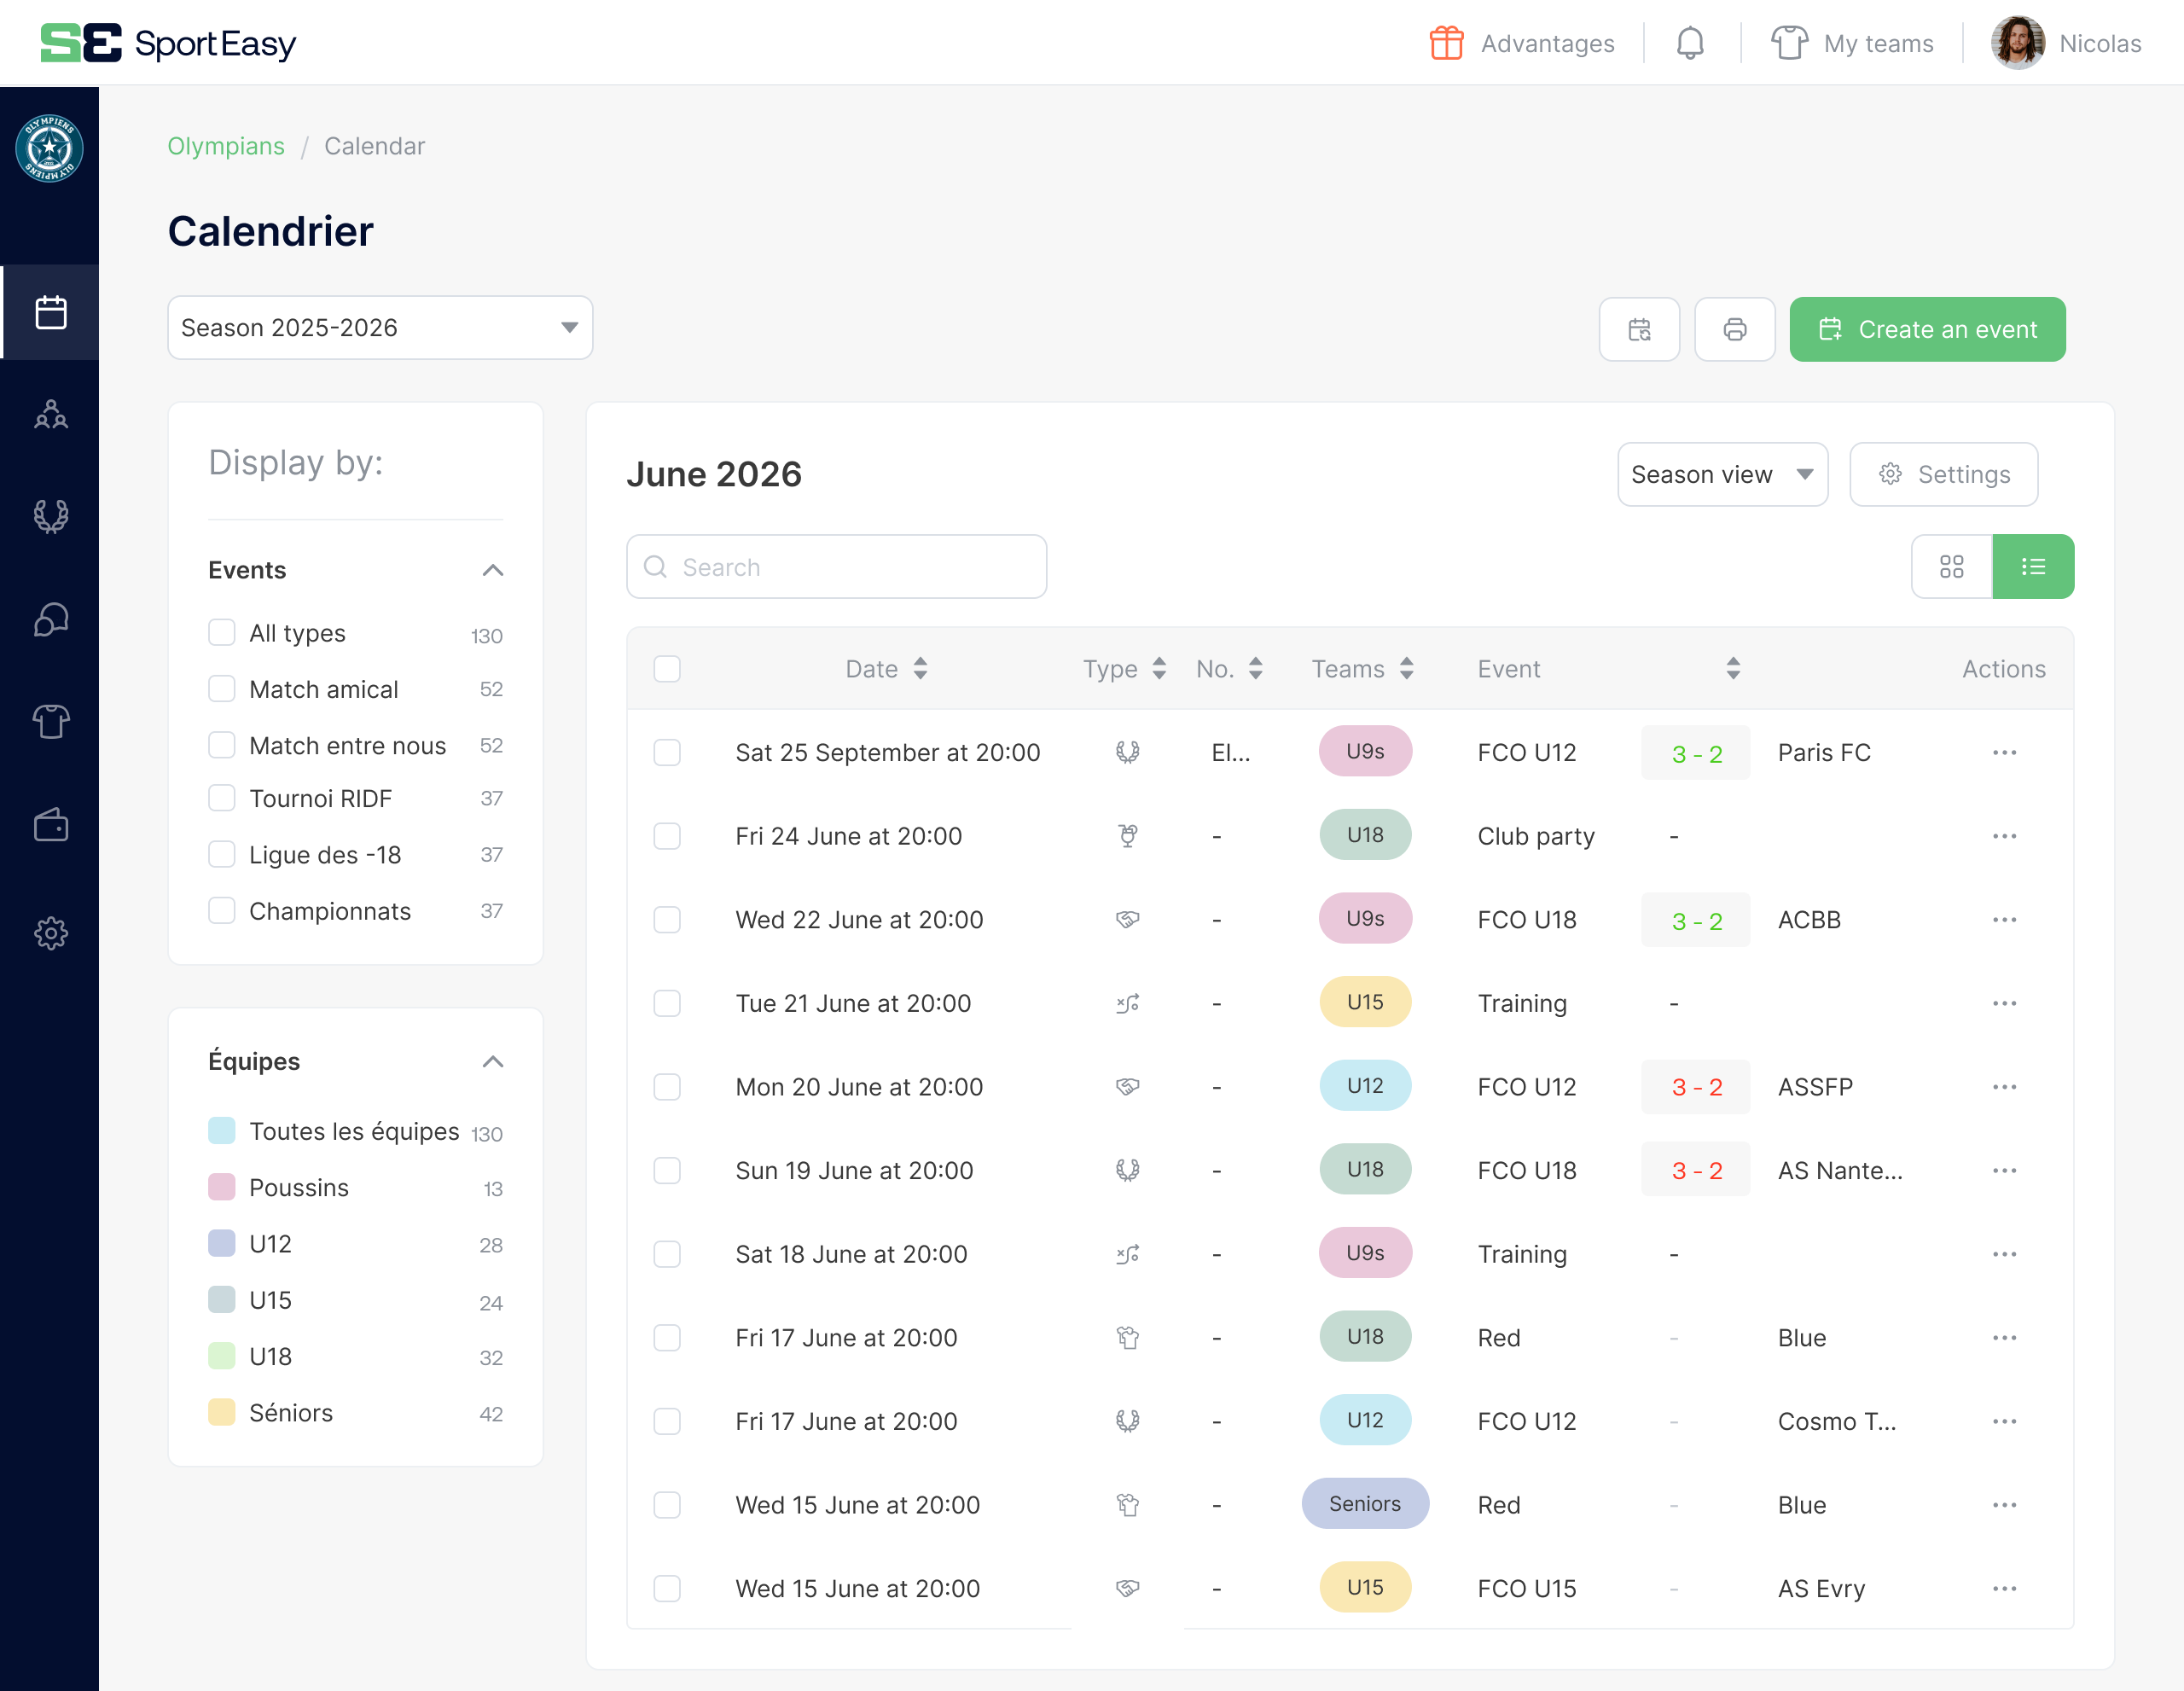This screenshot has height=1691, width=2184.
Task: Open the notifications bell
Action: pos(1691,43)
